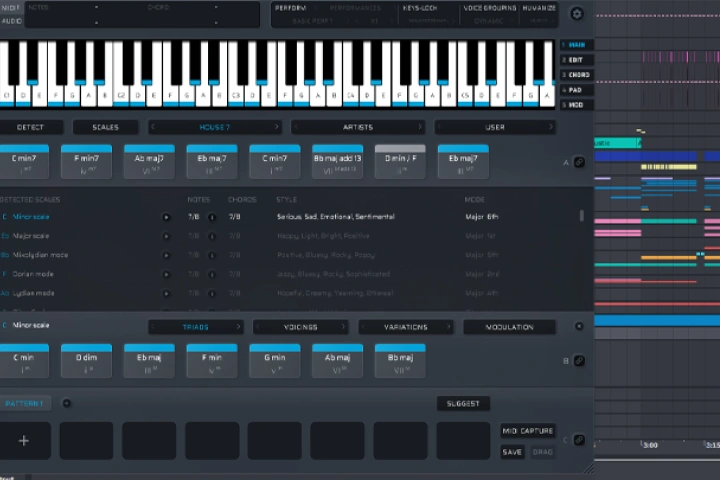Toggle VOICE GROUPING
The image size is (720, 480).
tap(489, 8)
